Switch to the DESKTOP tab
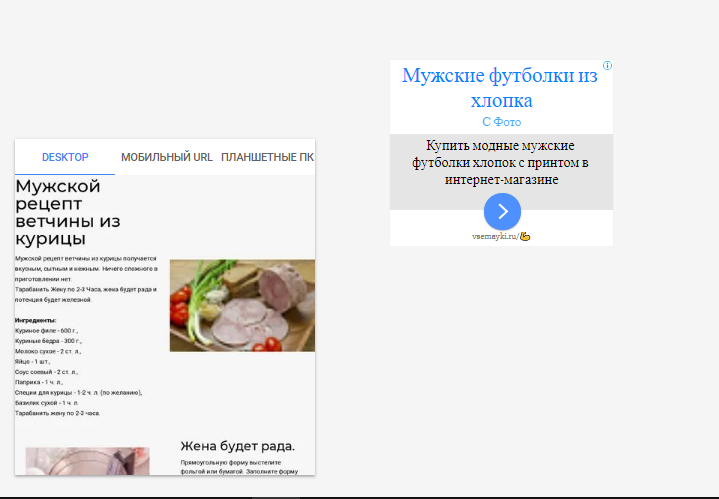Viewport: 719px width, 499px height. tap(65, 157)
